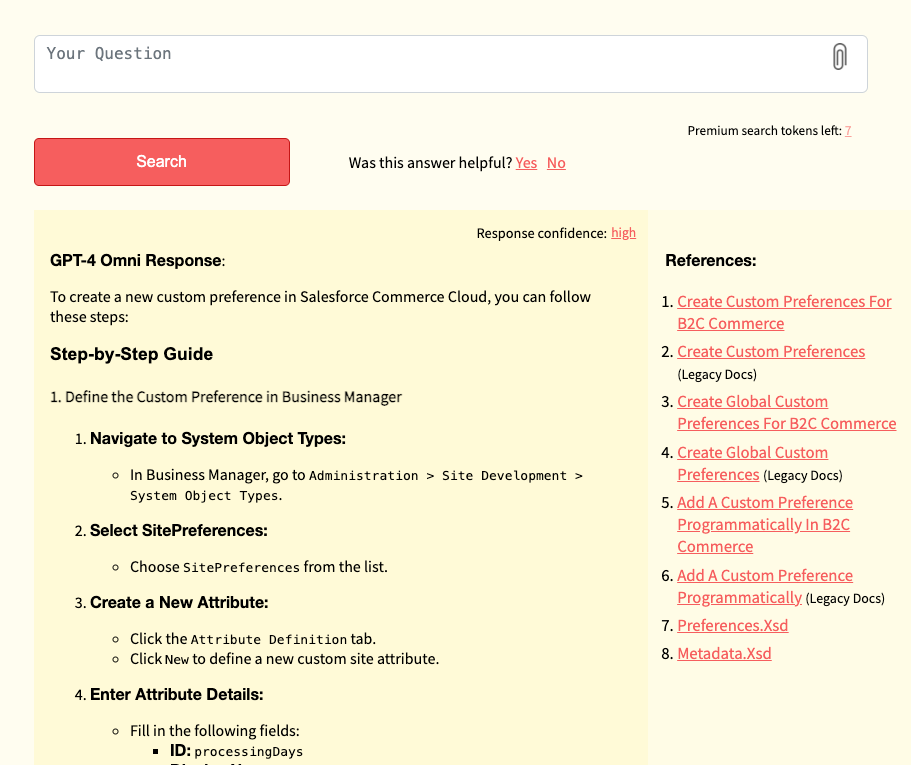Click the GPT-4 Omni Response heading
The width and height of the screenshot is (911, 765).
coord(136,261)
